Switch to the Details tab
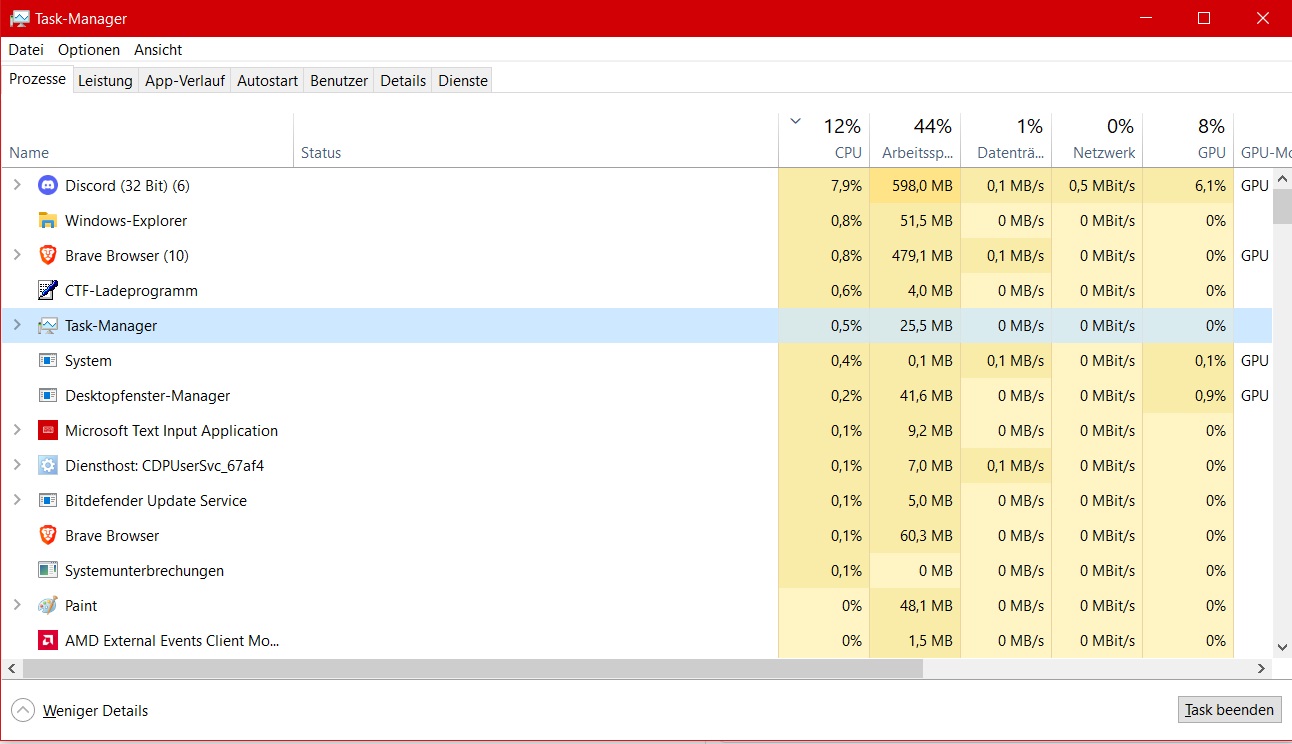The image size is (1292, 744). [403, 80]
